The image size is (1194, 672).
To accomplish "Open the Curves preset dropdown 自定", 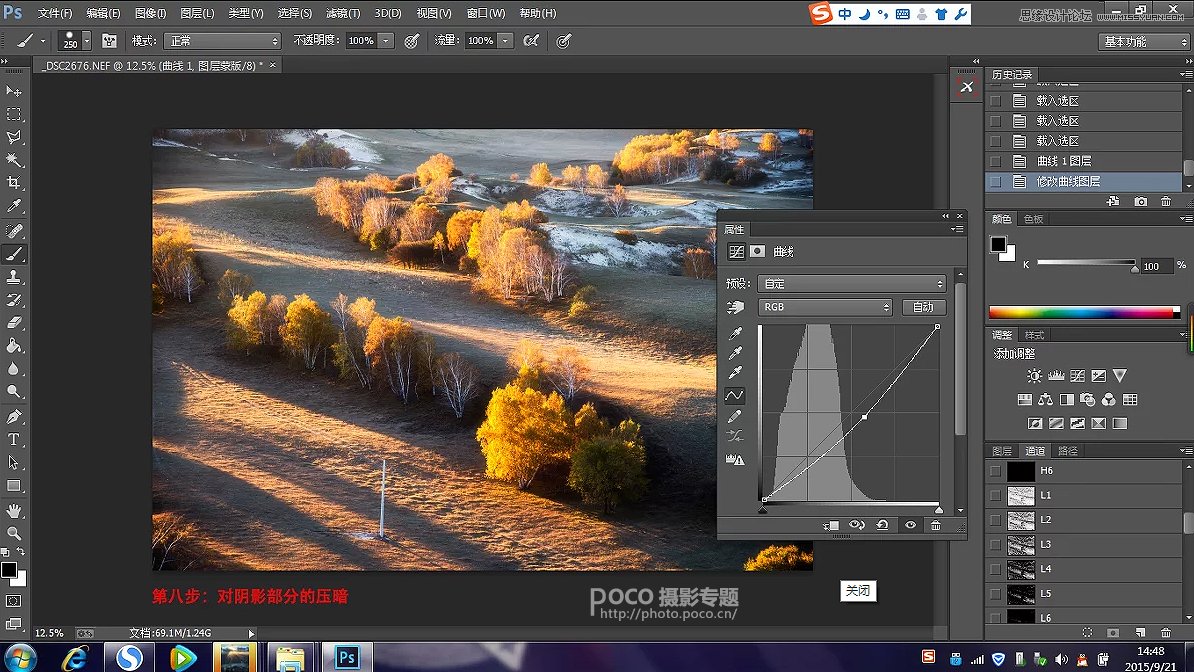I will coord(851,283).
